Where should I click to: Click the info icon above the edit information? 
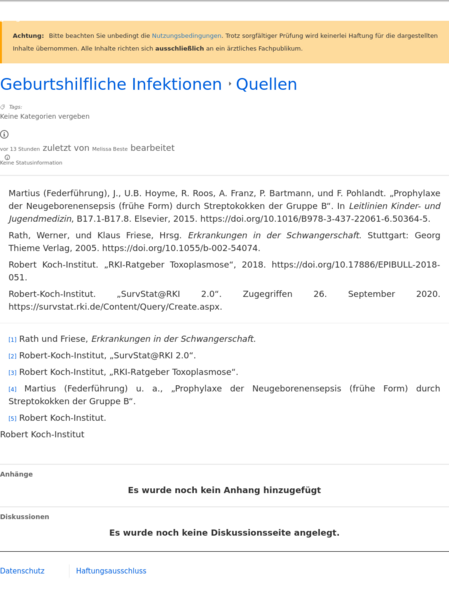coord(4,134)
